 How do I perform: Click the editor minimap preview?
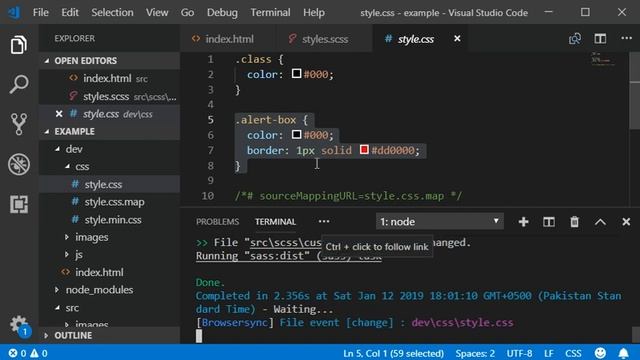point(603,59)
